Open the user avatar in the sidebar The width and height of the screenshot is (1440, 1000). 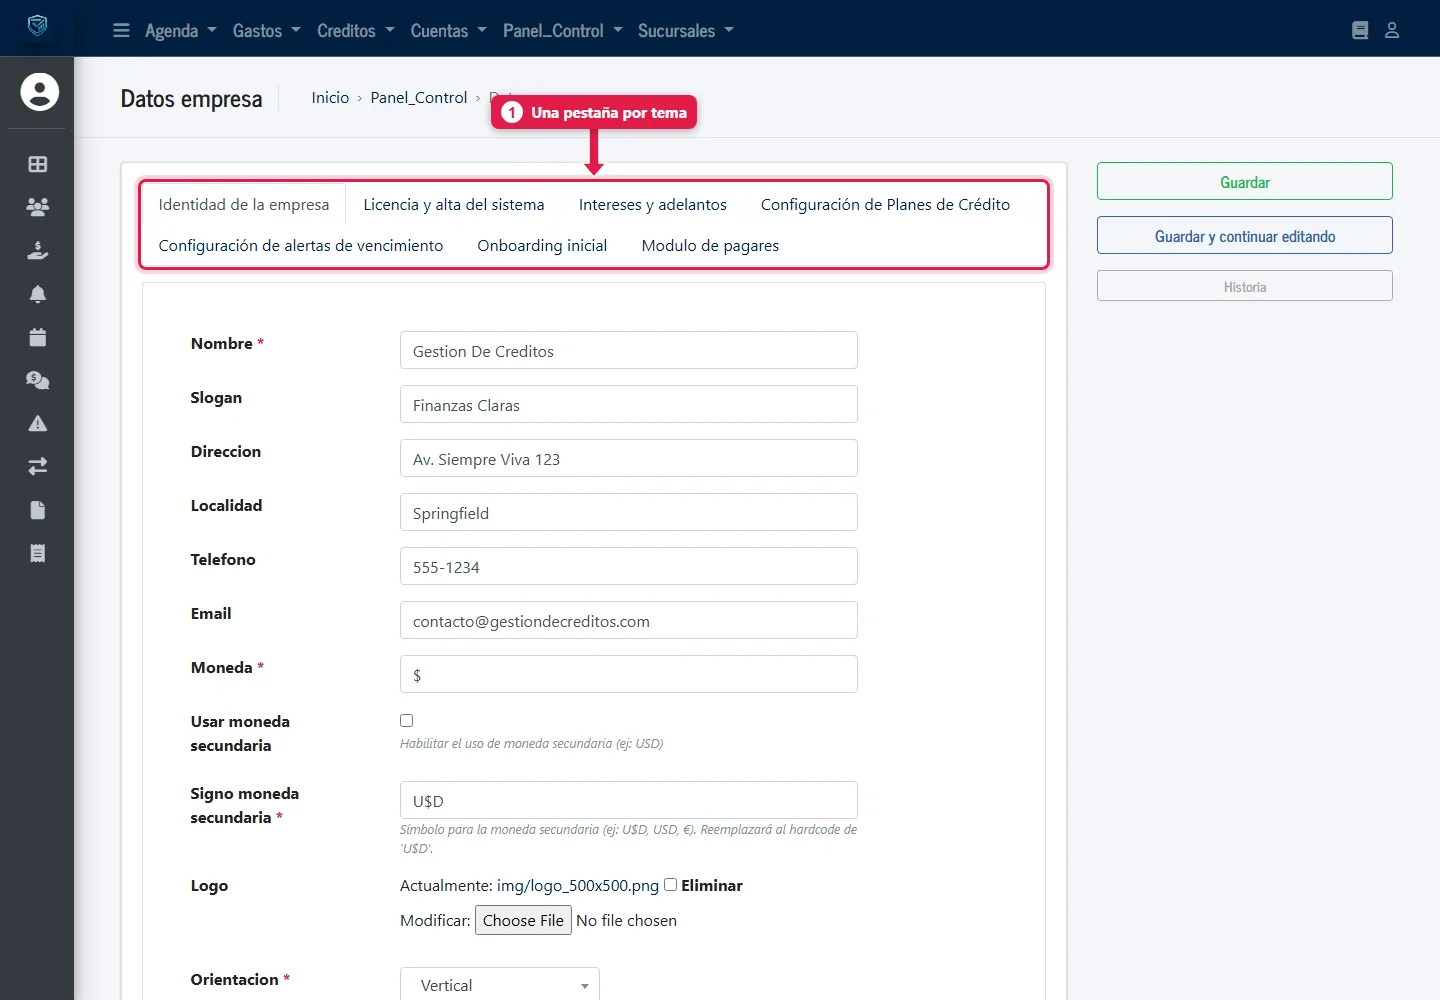[x=39, y=92]
